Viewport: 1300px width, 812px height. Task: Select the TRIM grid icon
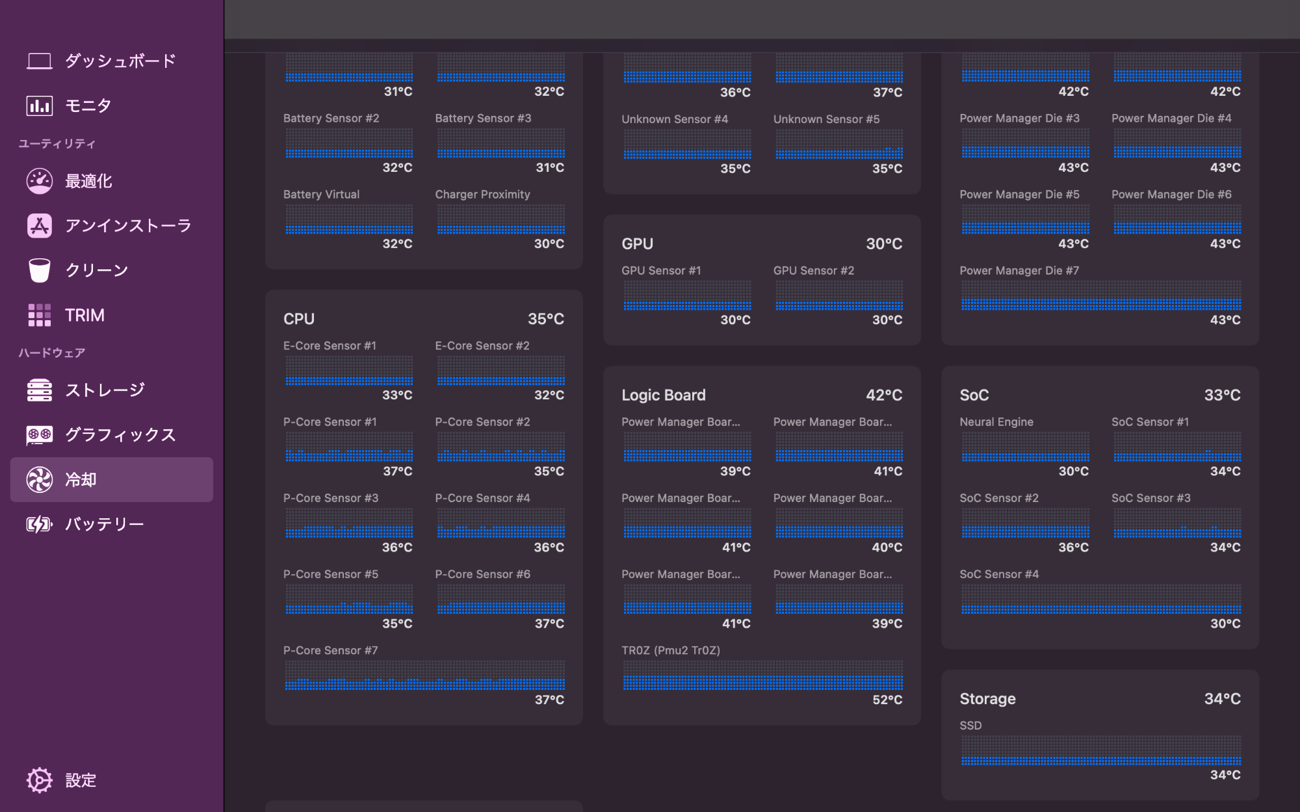[39, 315]
